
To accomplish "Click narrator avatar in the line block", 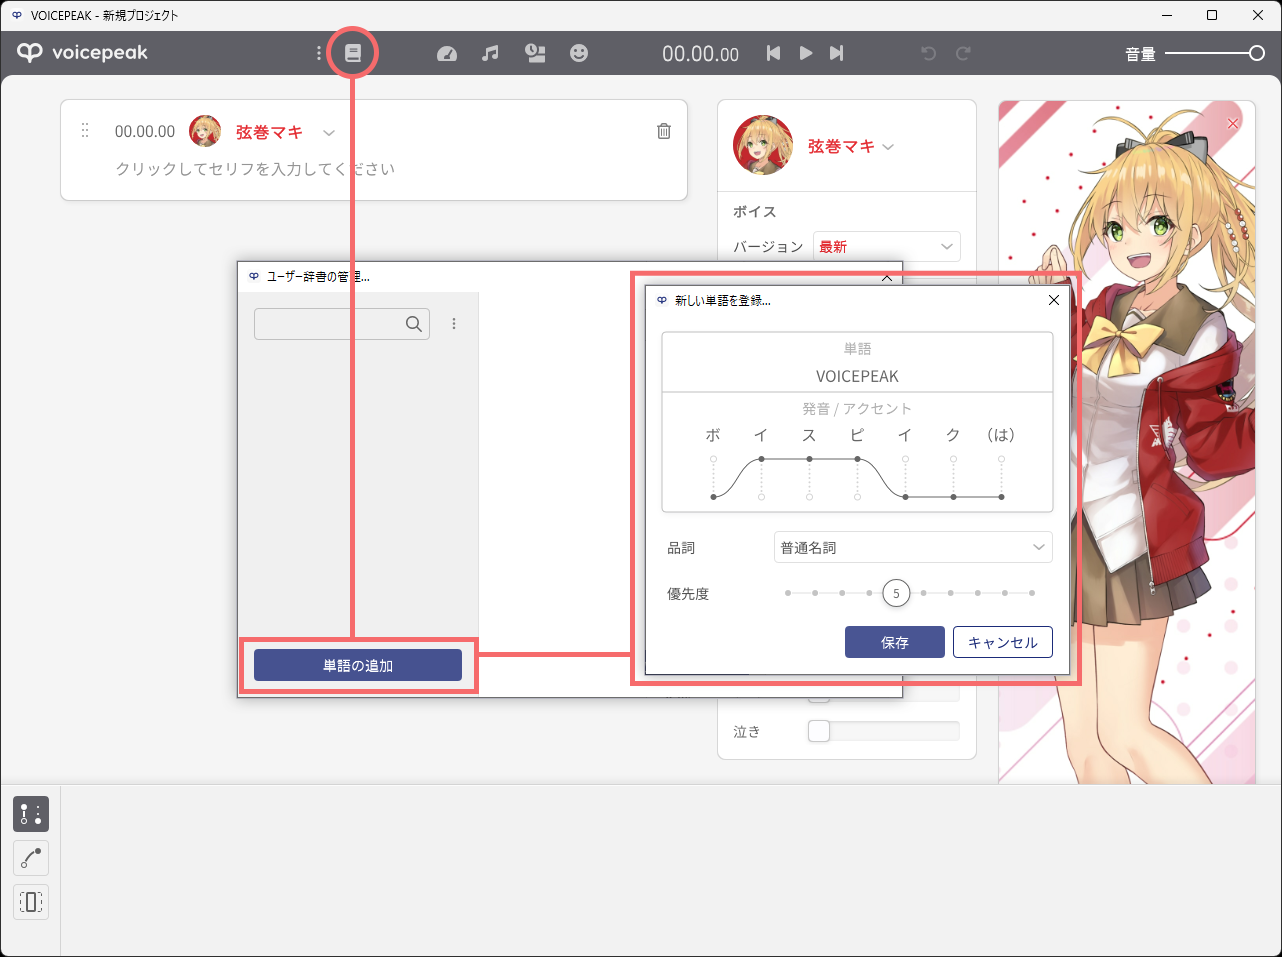I will coord(205,131).
